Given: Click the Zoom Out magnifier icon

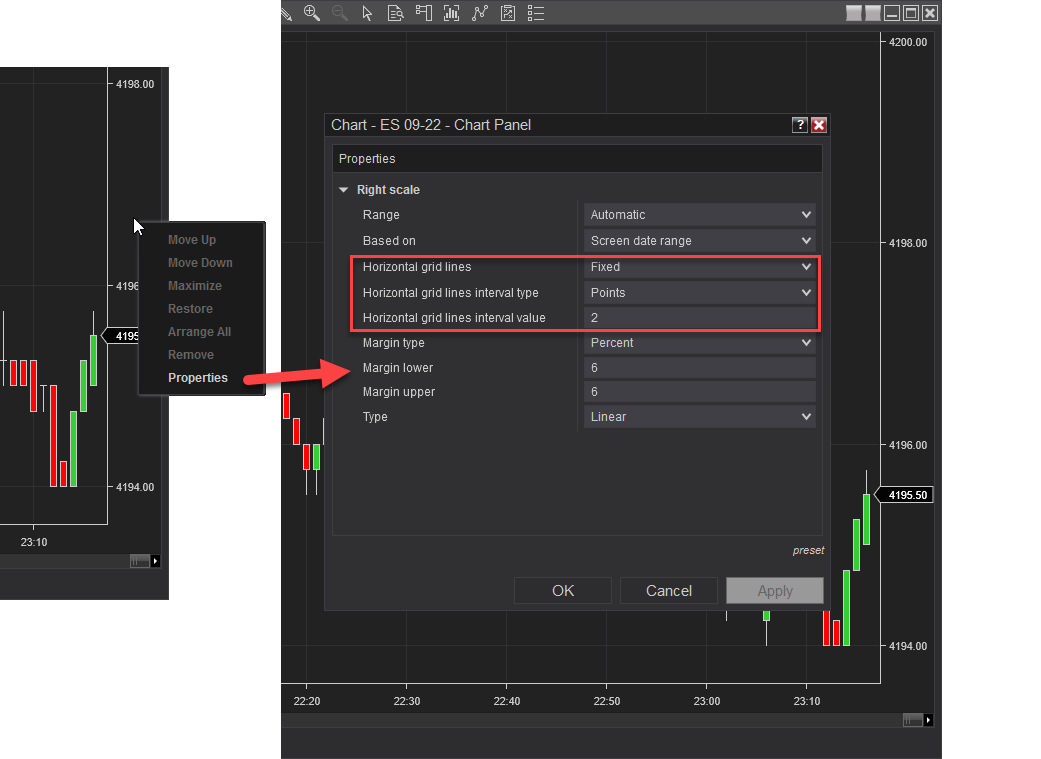Looking at the screenshot, I should coord(339,13).
